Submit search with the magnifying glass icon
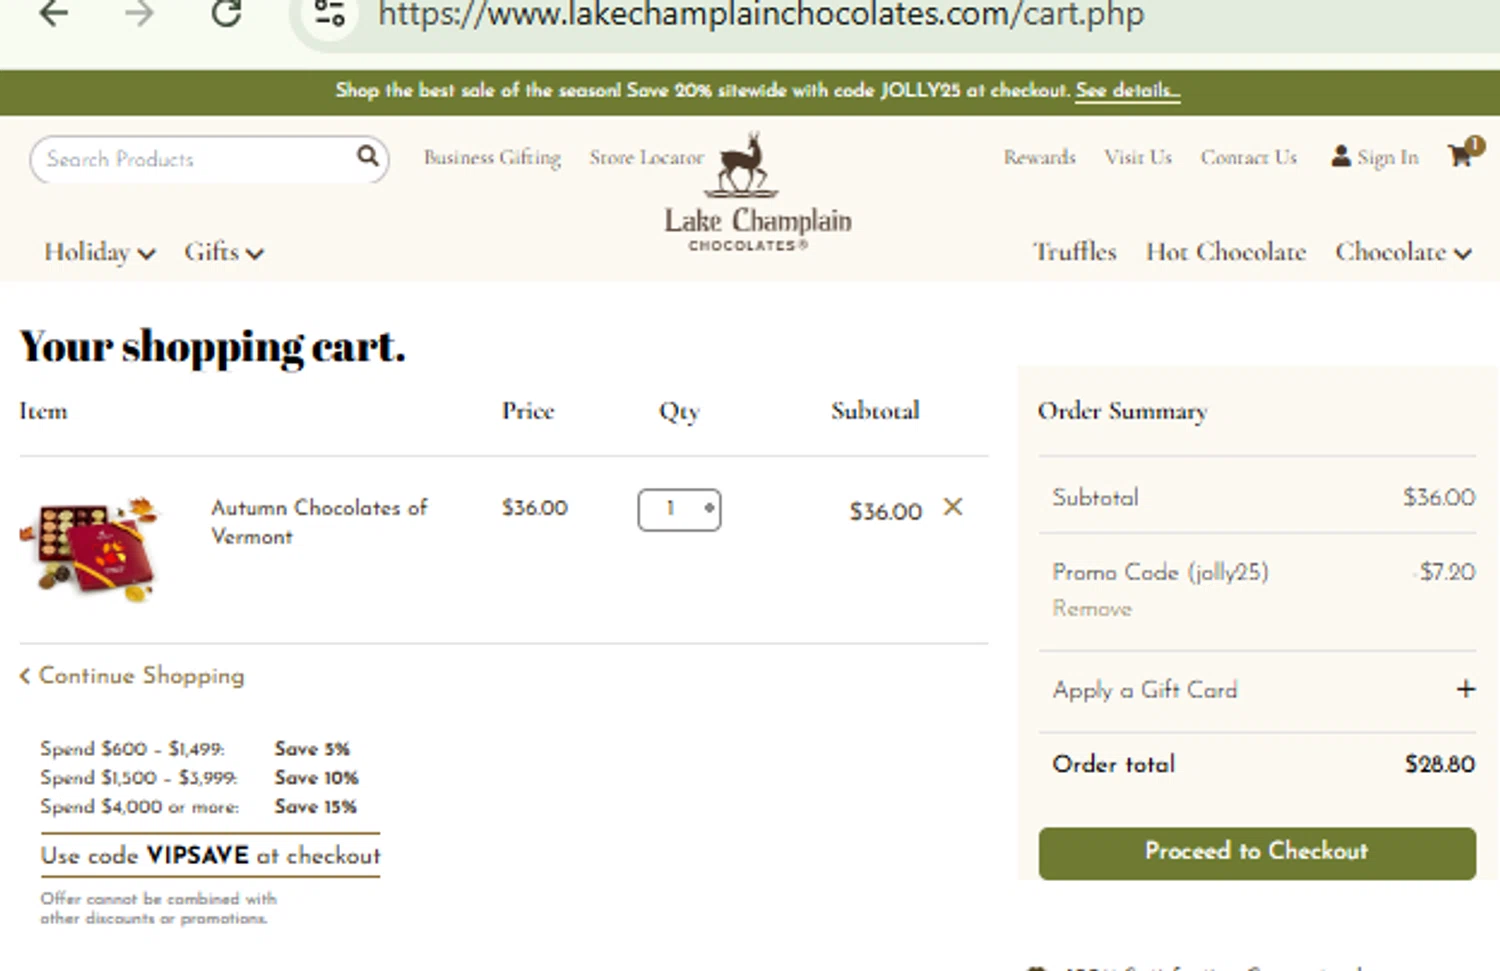This screenshot has width=1500, height=971. pos(368,156)
